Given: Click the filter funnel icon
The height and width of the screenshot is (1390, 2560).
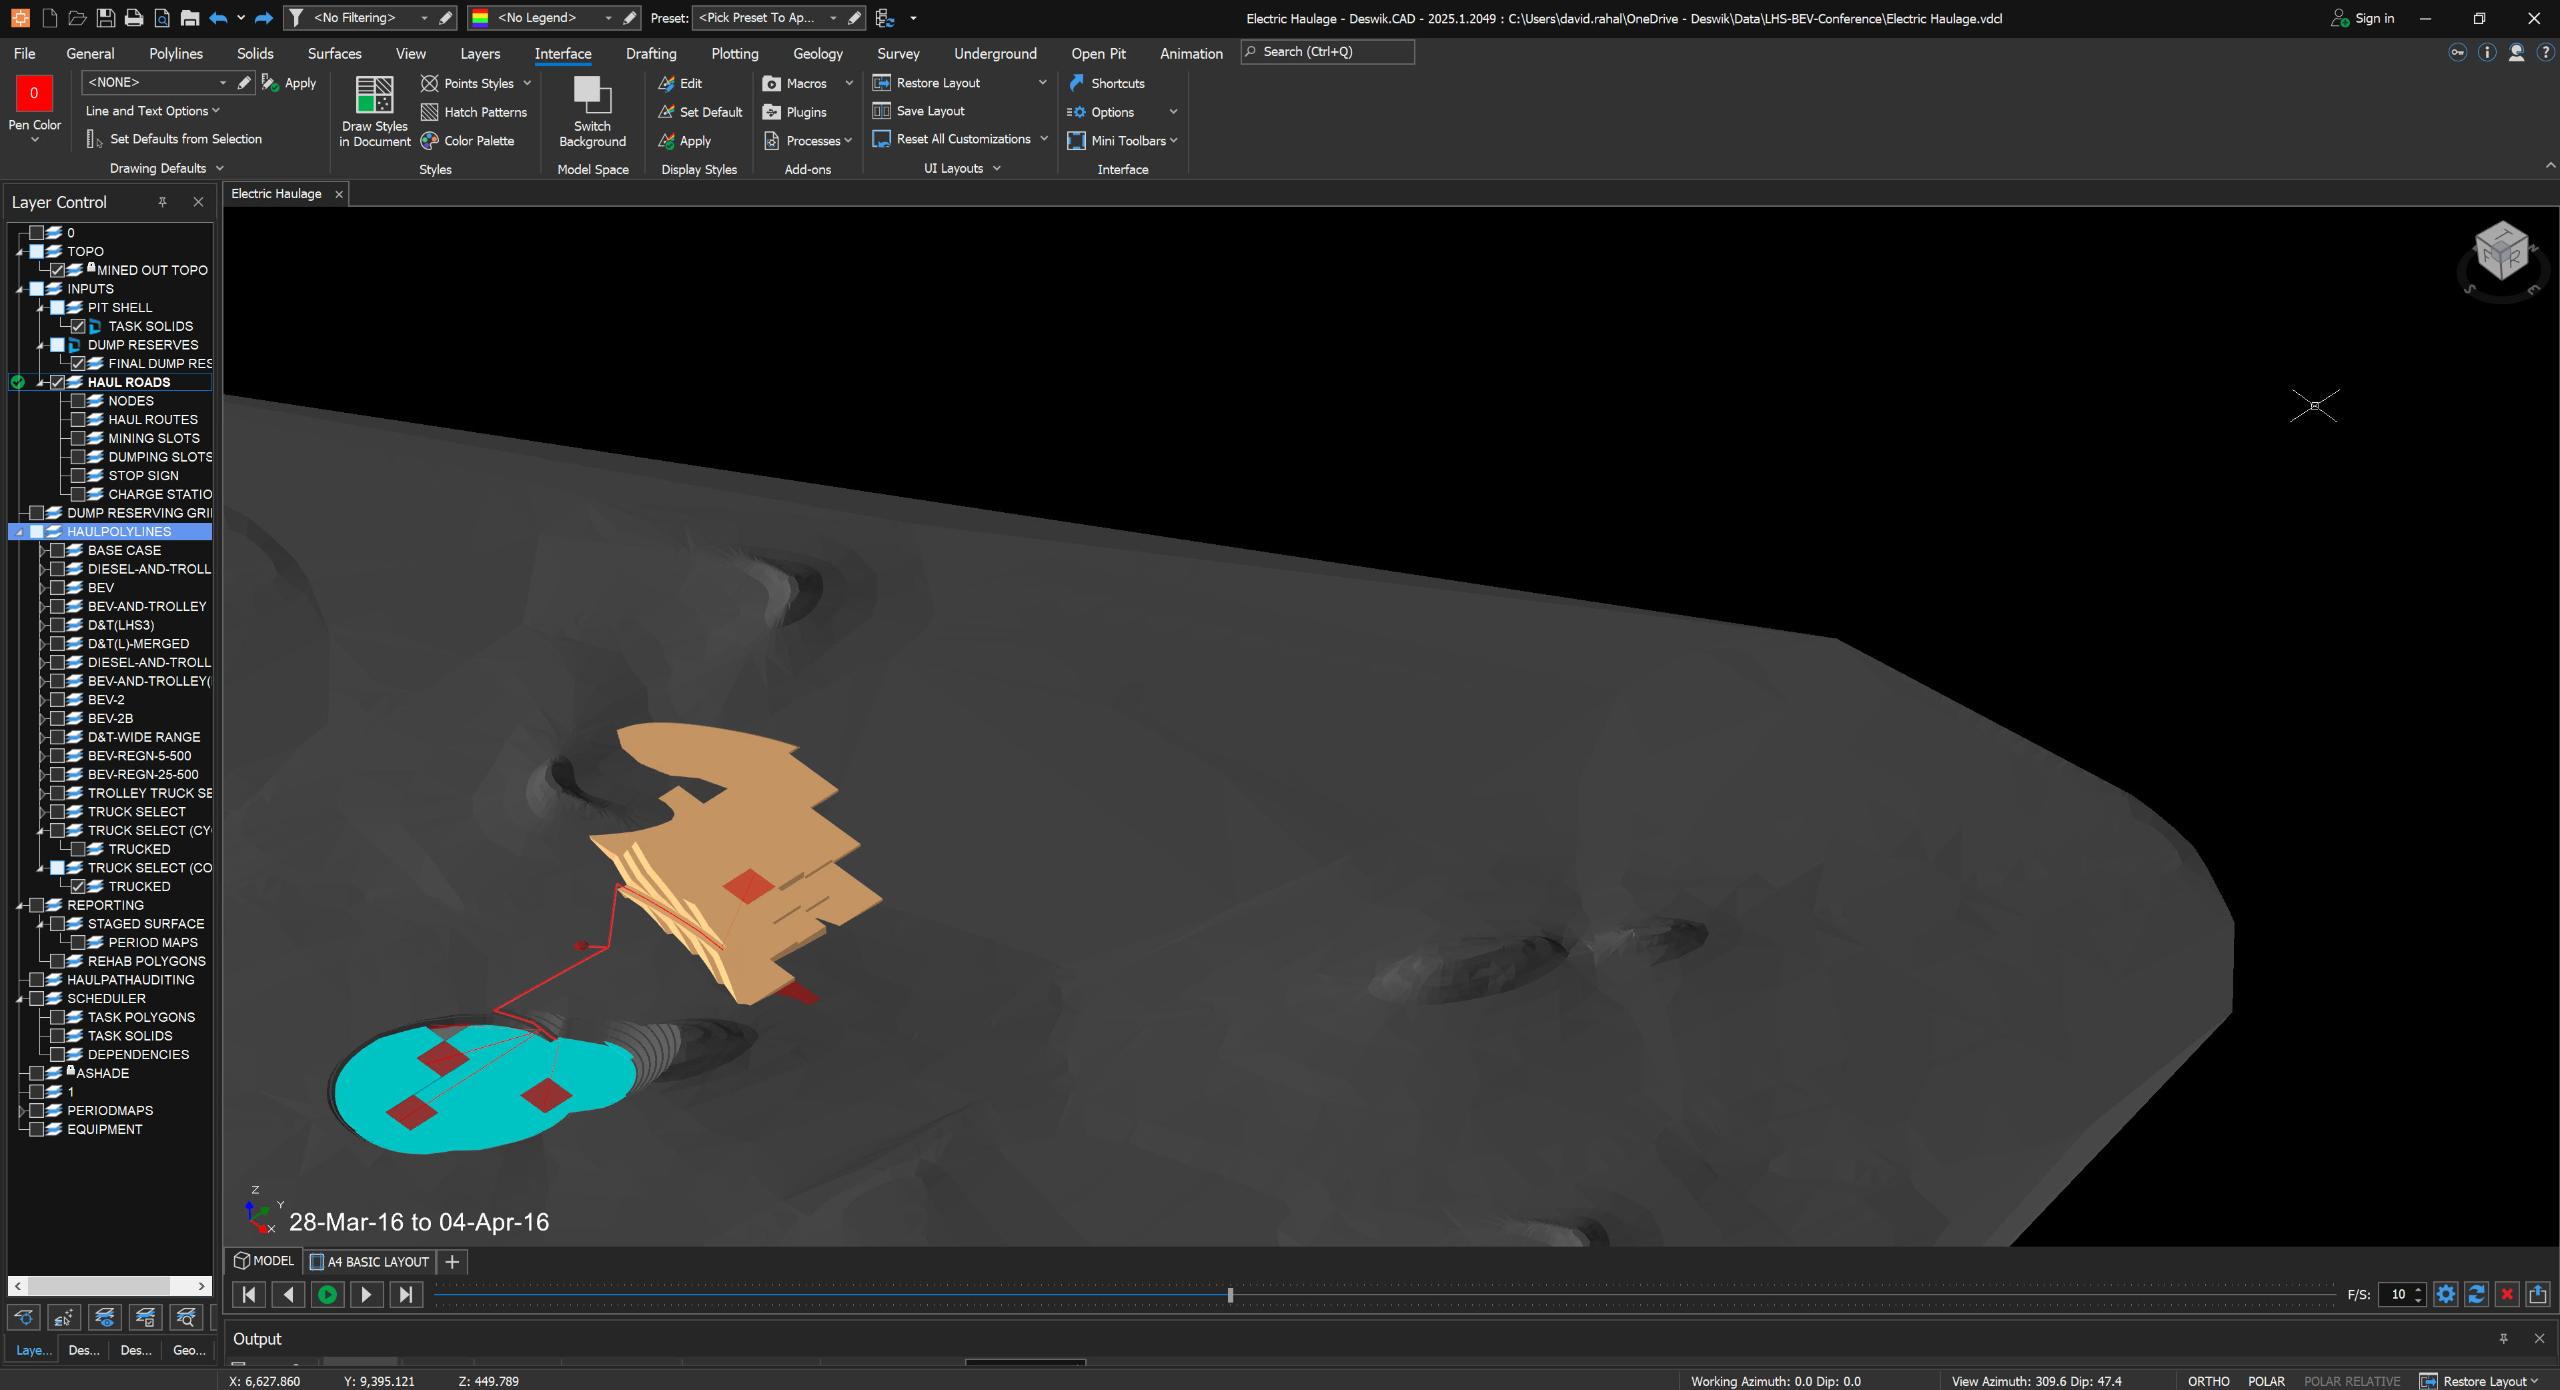Looking at the screenshot, I should [x=296, y=18].
